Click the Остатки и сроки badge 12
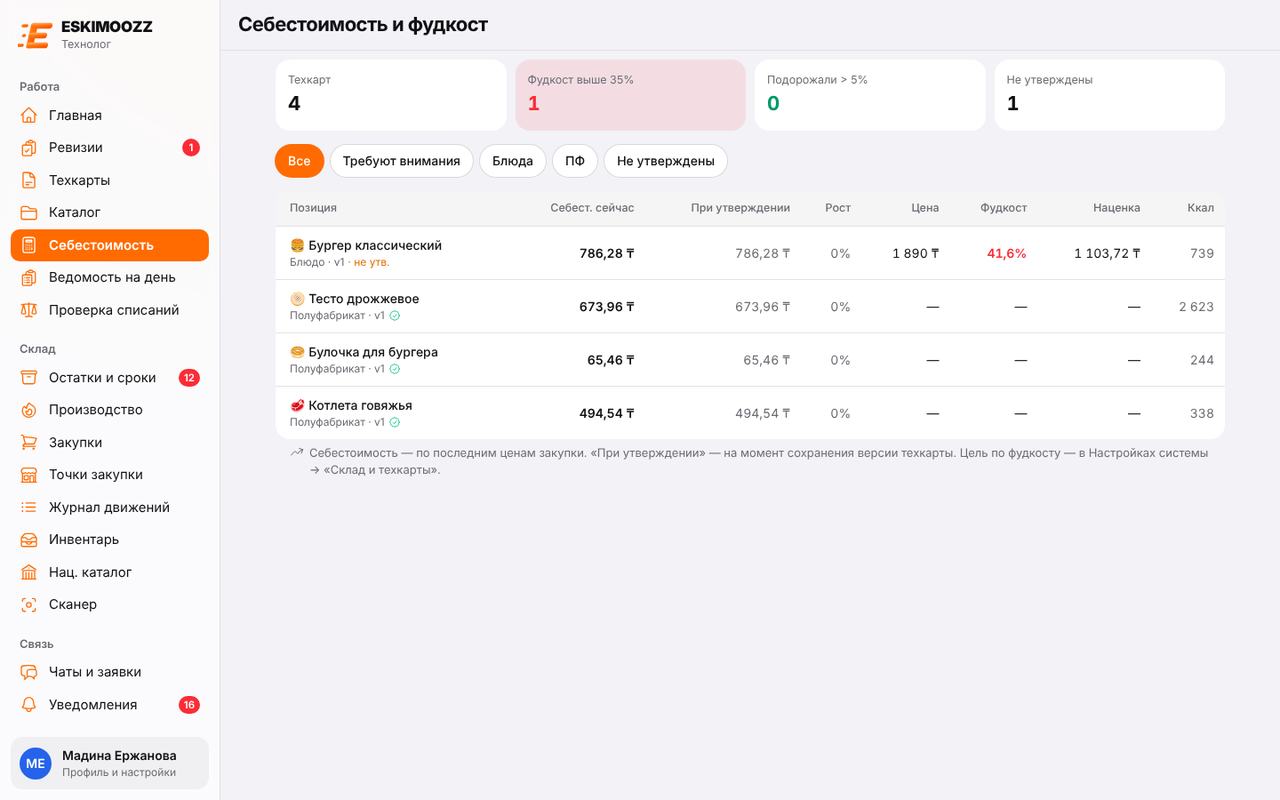 click(x=189, y=378)
